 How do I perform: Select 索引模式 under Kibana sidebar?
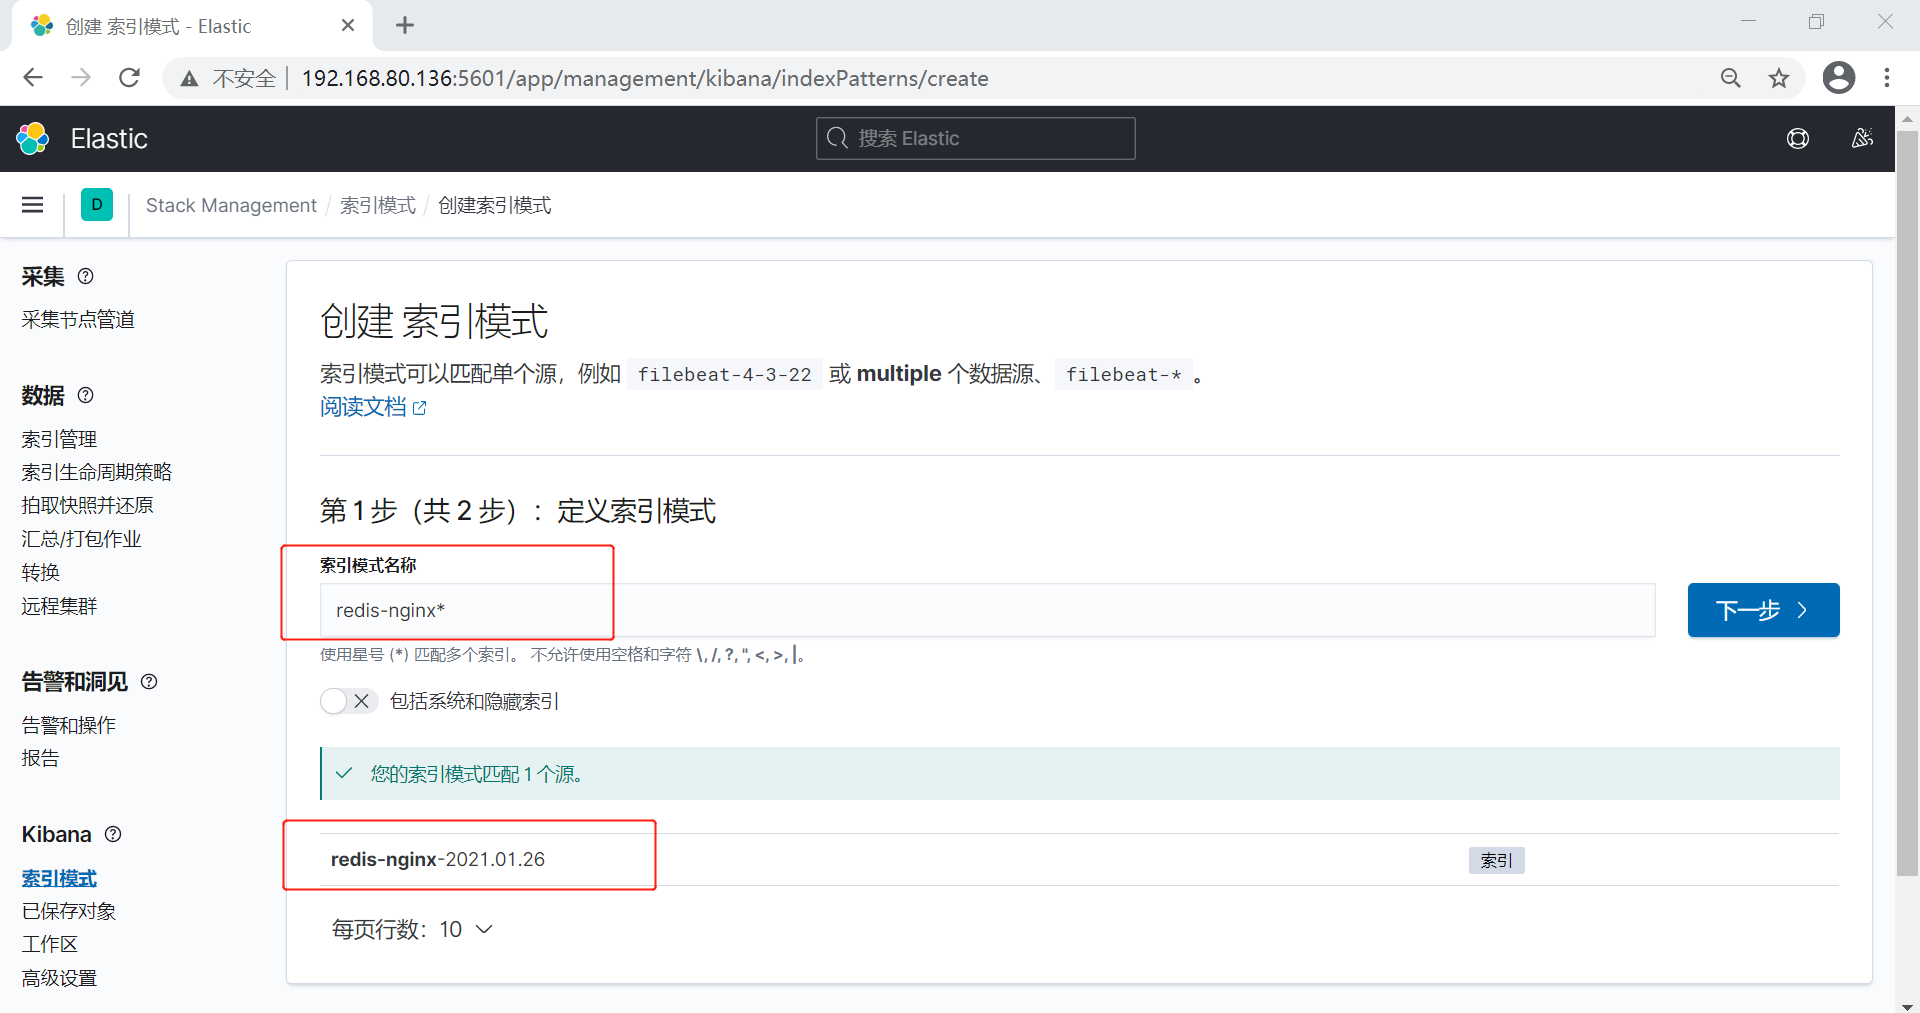pyautogui.click(x=59, y=878)
